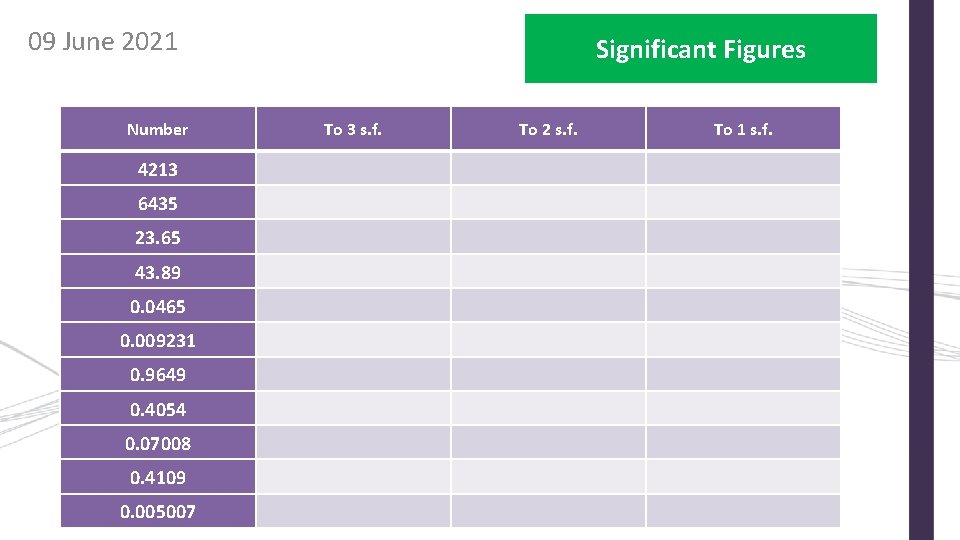Click the empty 3 s.f. cell for 4213

click(353, 169)
